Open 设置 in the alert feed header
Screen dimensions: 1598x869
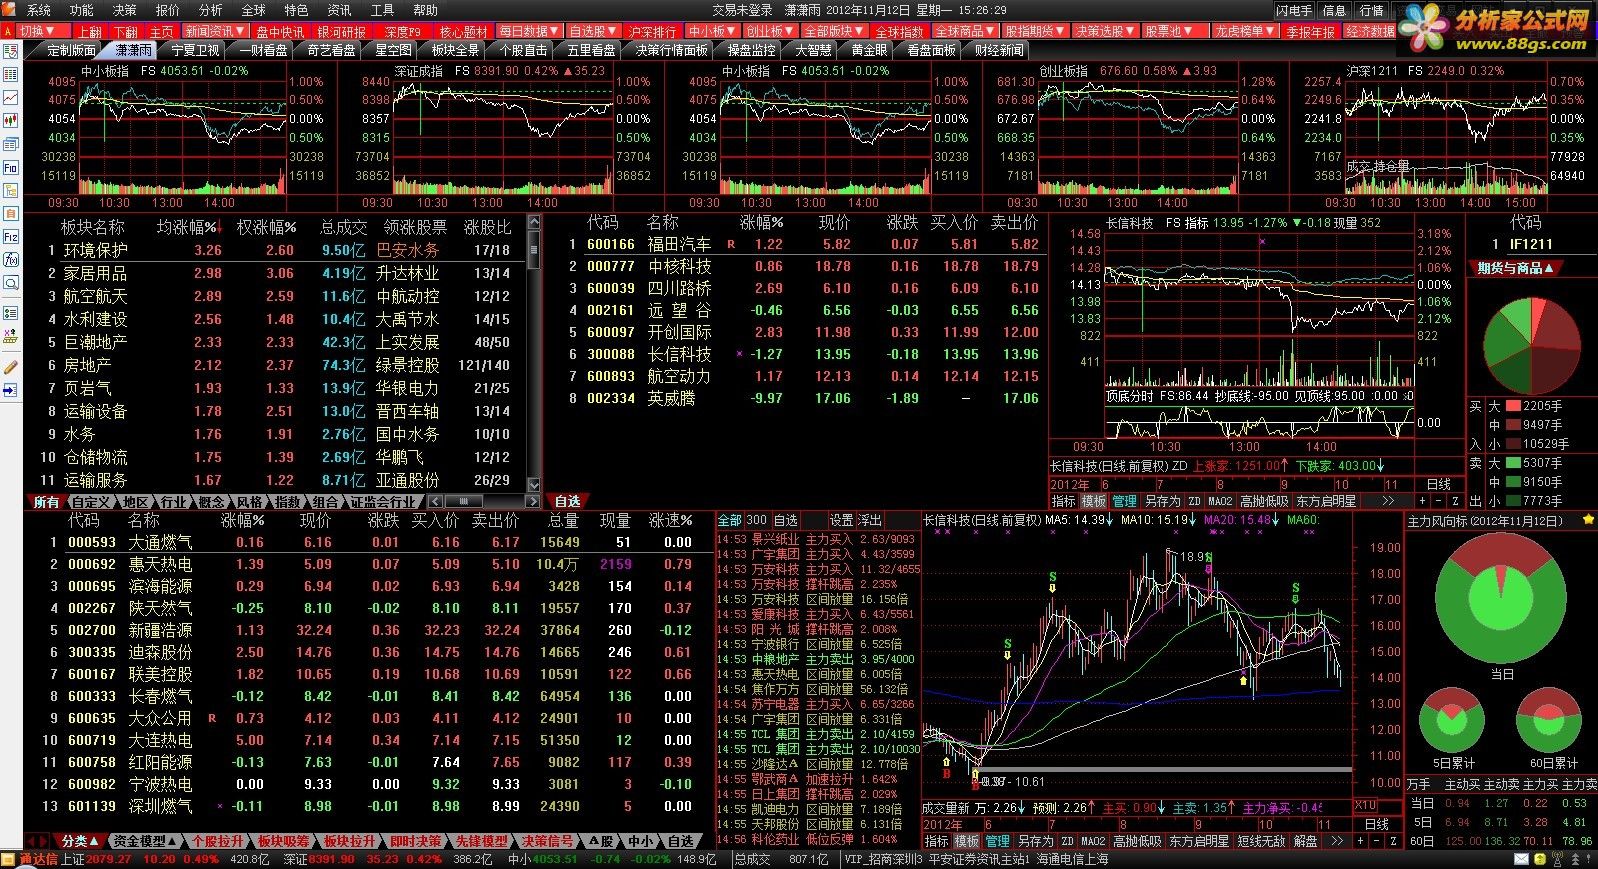842,520
